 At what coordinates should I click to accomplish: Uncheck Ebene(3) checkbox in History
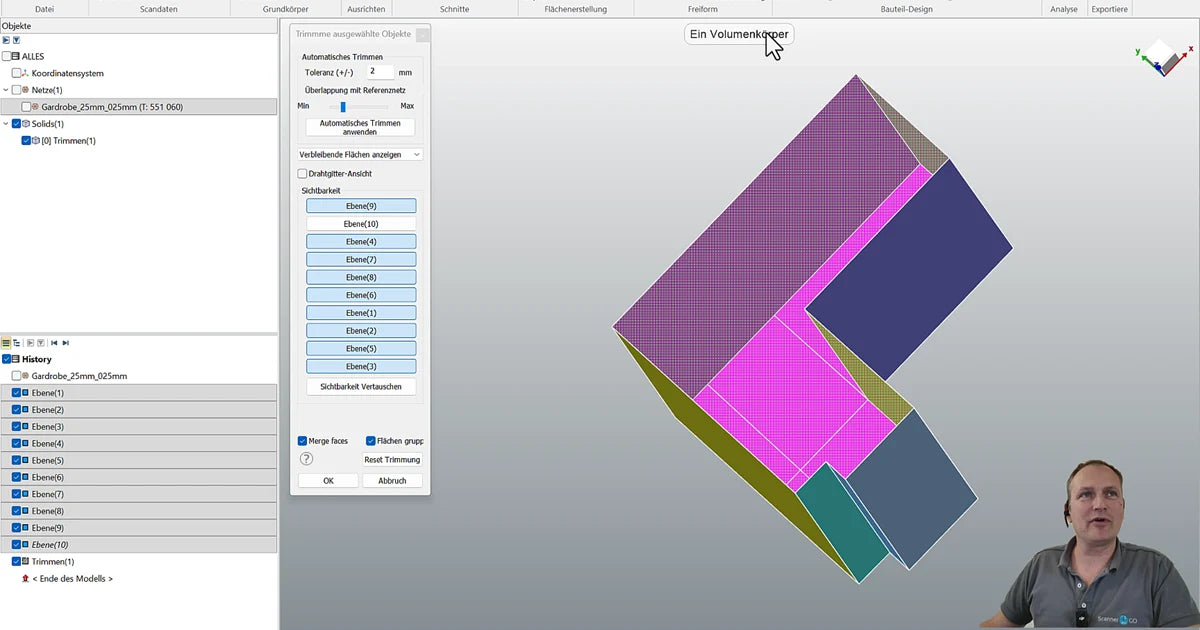(x=16, y=427)
